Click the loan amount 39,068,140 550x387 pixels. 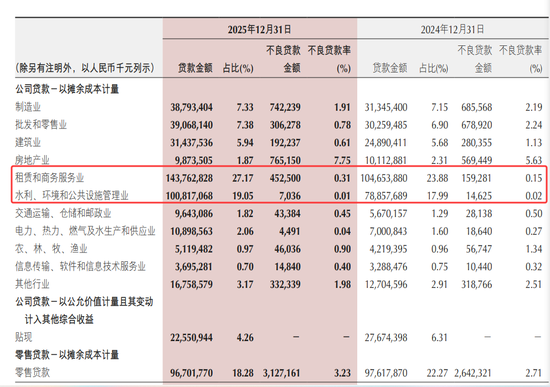pyautogui.click(x=192, y=125)
